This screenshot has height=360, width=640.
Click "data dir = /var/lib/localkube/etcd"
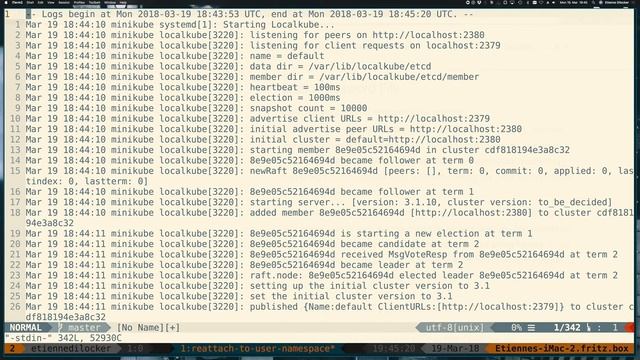[340, 67]
